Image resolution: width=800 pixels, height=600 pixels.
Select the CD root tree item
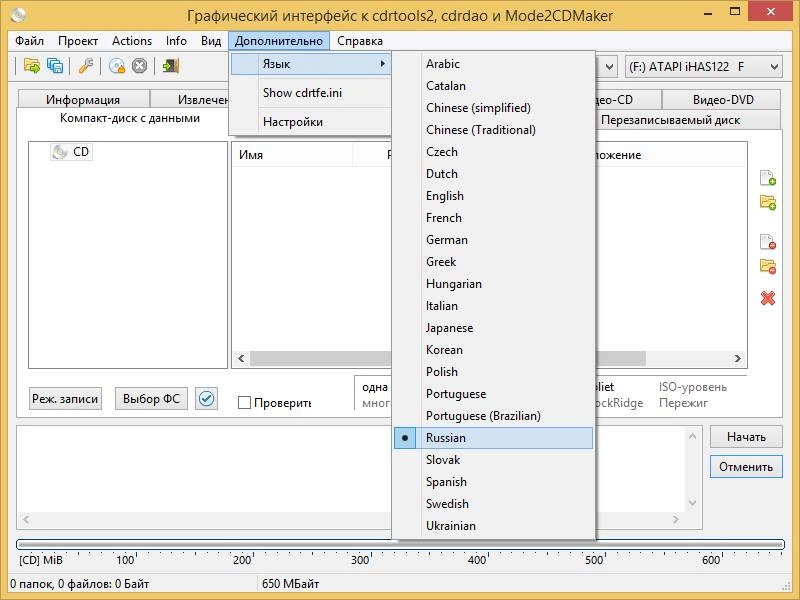[x=71, y=152]
